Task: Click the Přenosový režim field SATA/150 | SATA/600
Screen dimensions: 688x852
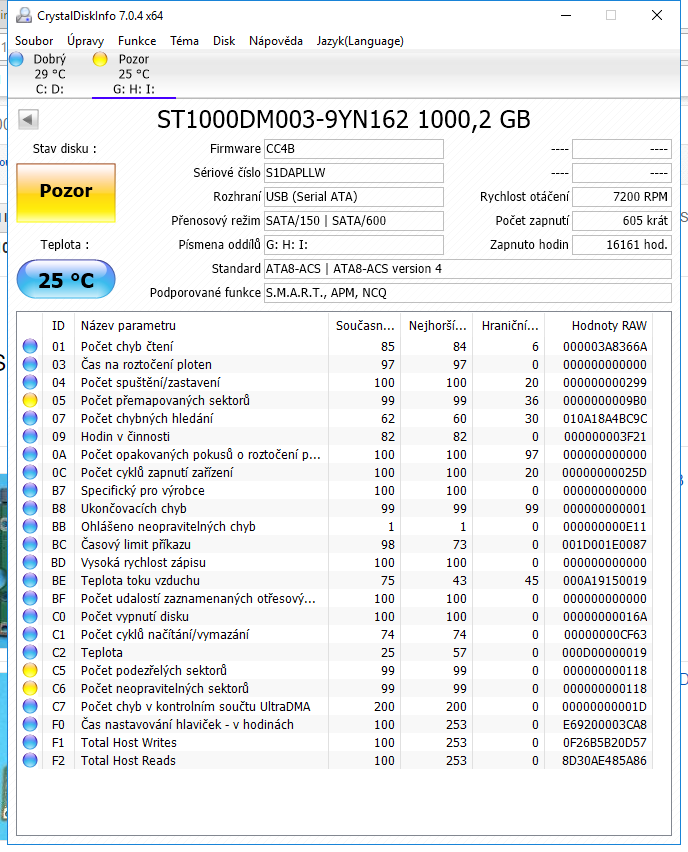Action: pos(354,221)
